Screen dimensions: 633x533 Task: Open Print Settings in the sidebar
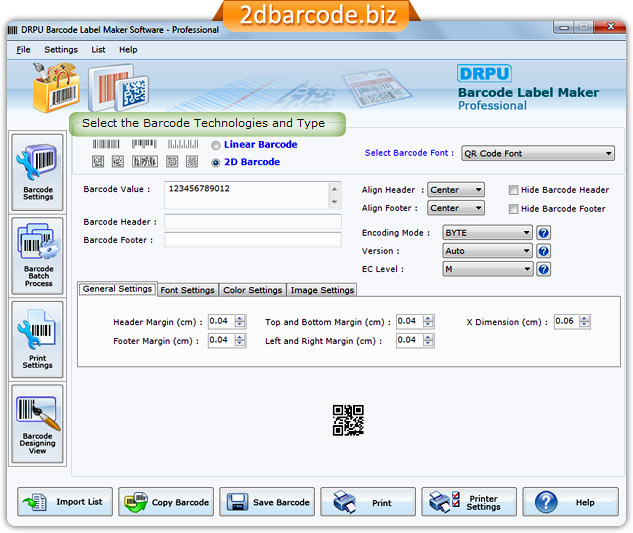click(x=38, y=340)
